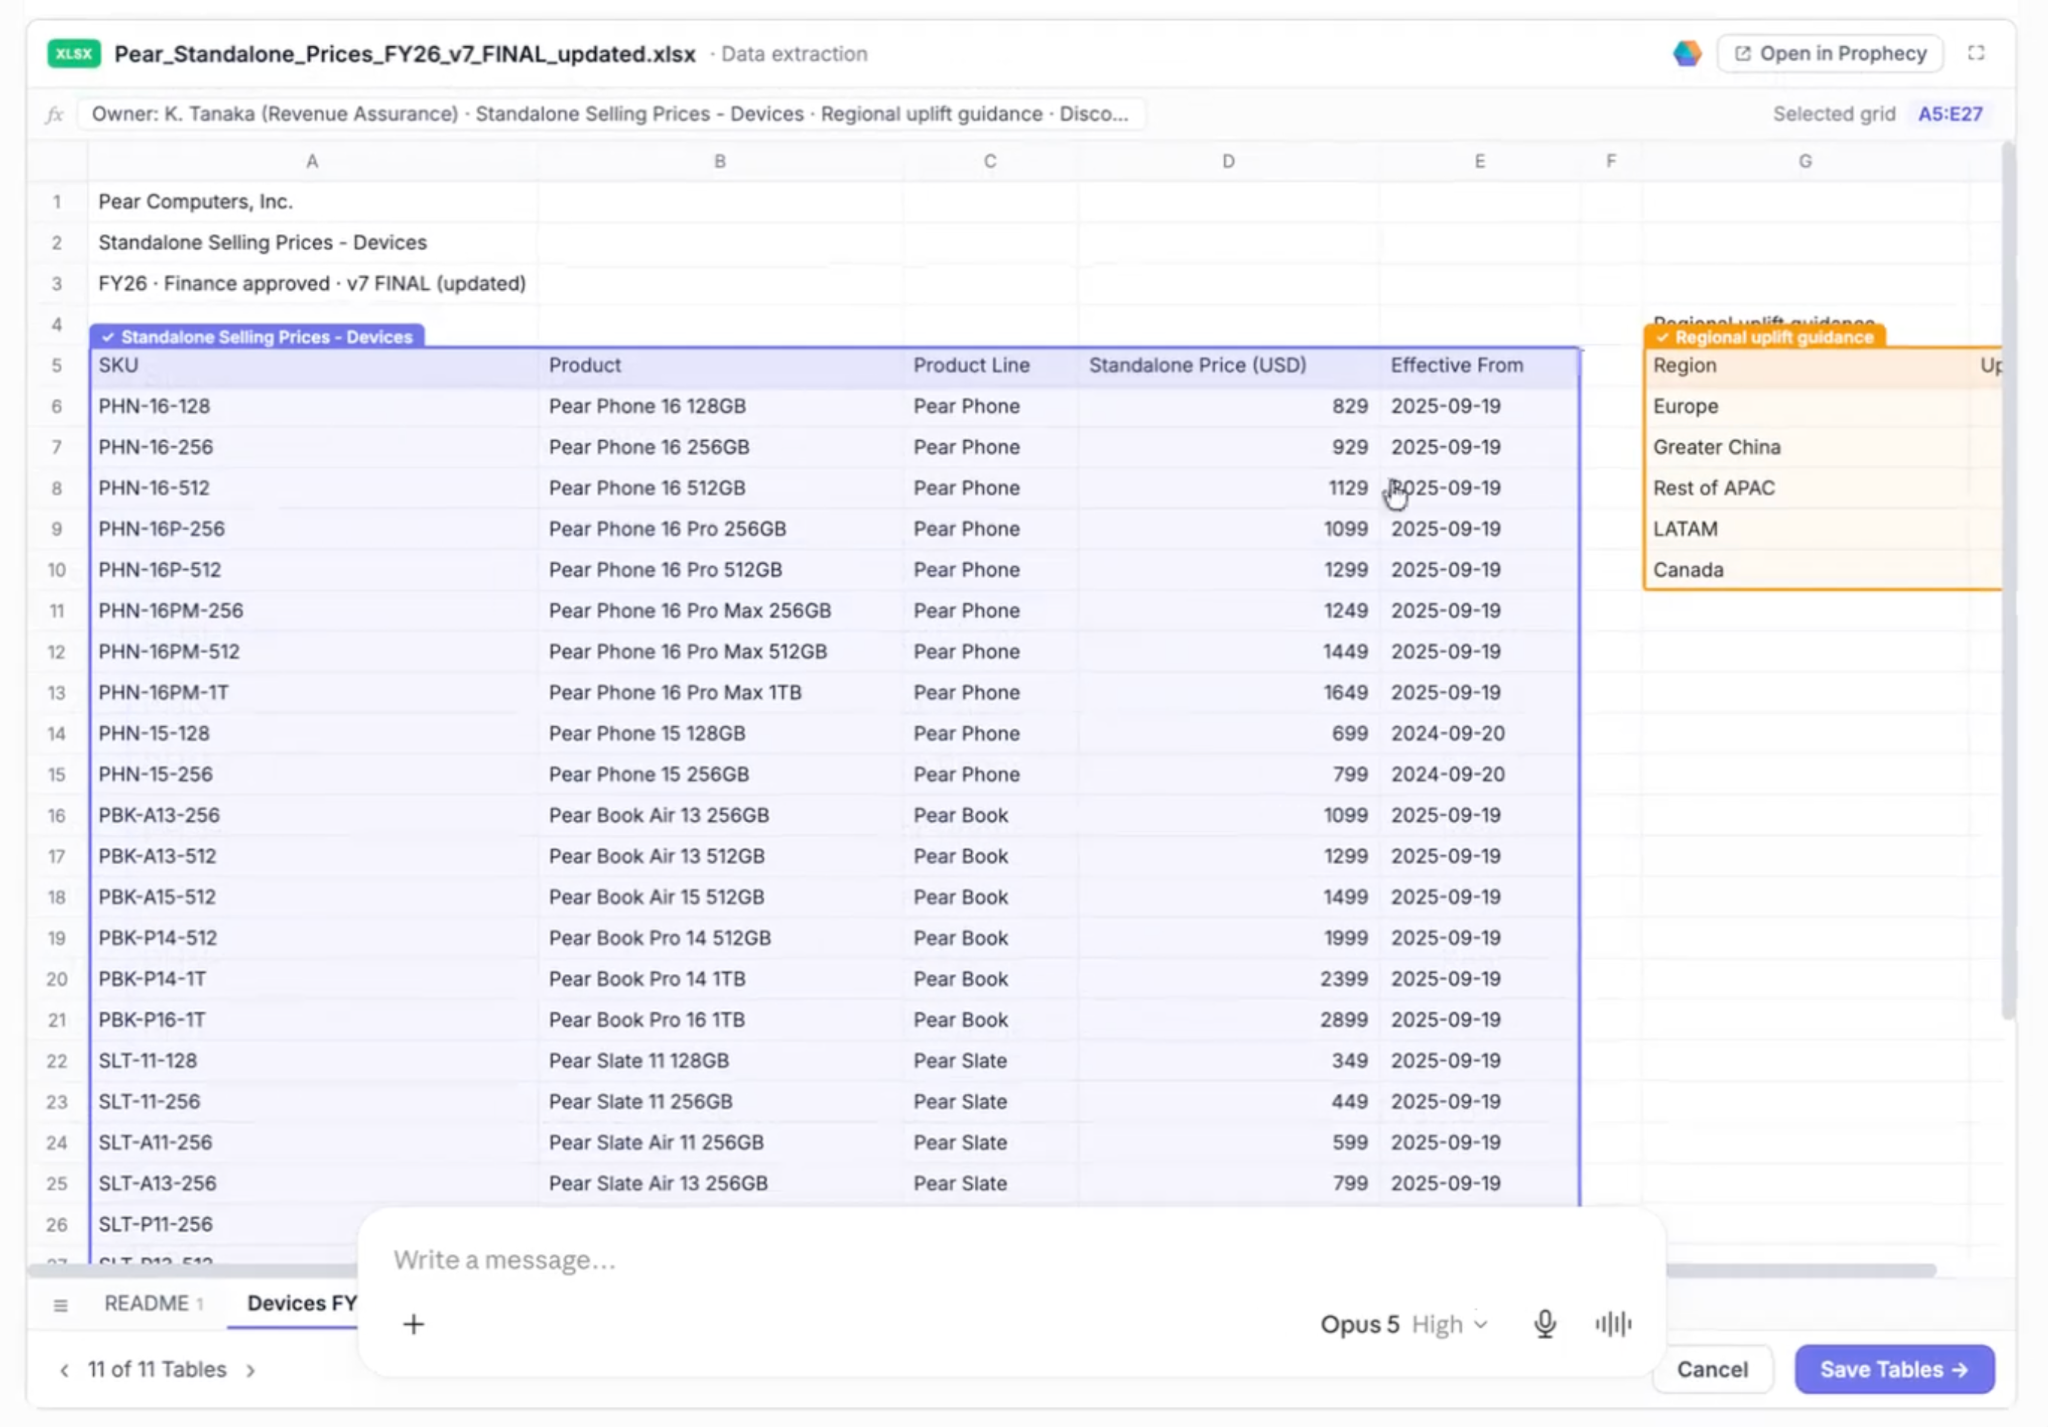
Task: Click the Cancel button
Action: 1712,1370
